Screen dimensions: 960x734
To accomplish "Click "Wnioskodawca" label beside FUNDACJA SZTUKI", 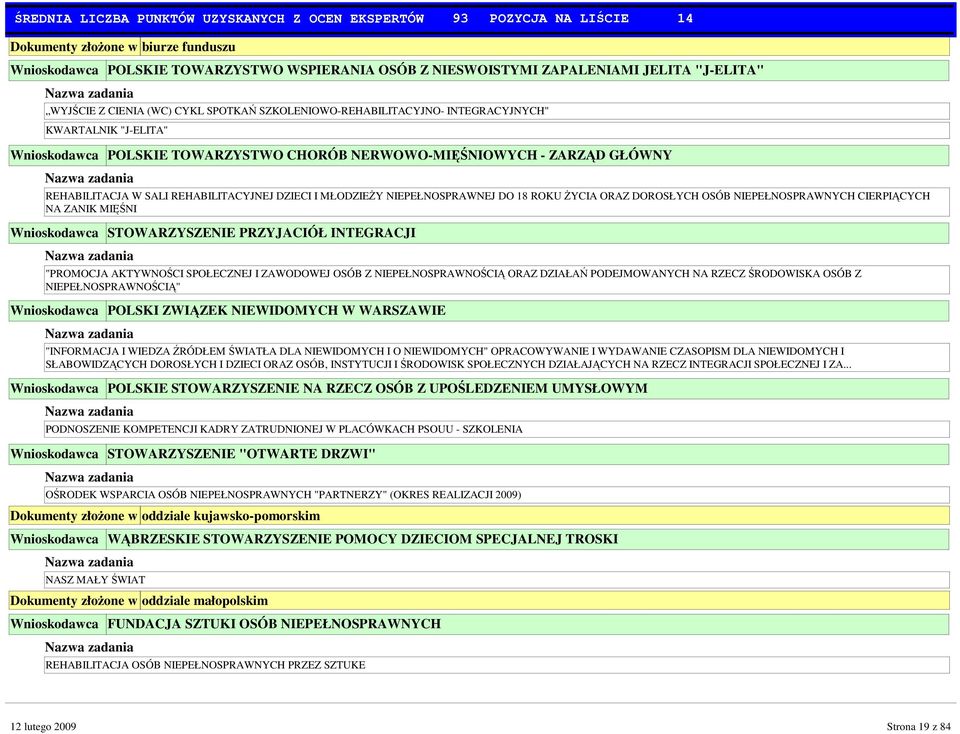I will click(54, 624).
